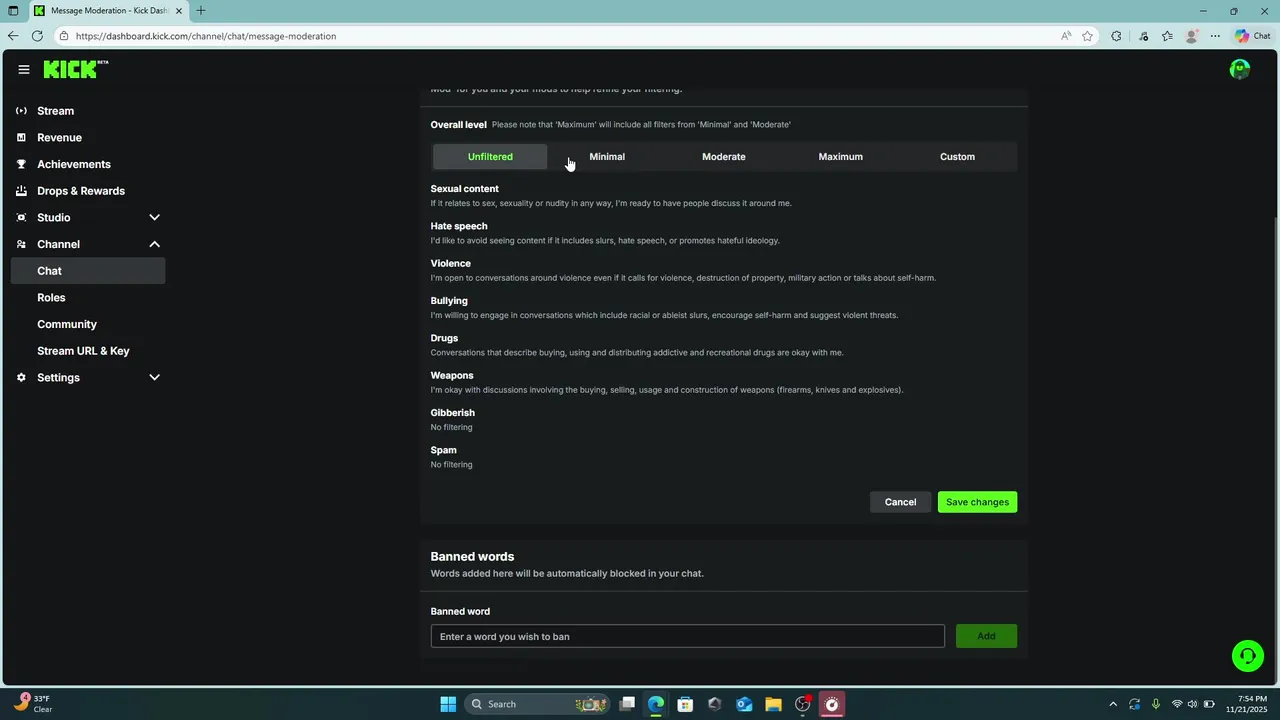Go back with the browser back arrow
The height and width of the screenshot is (720, 1280).
pyautogui.click(x=13, y=36)
